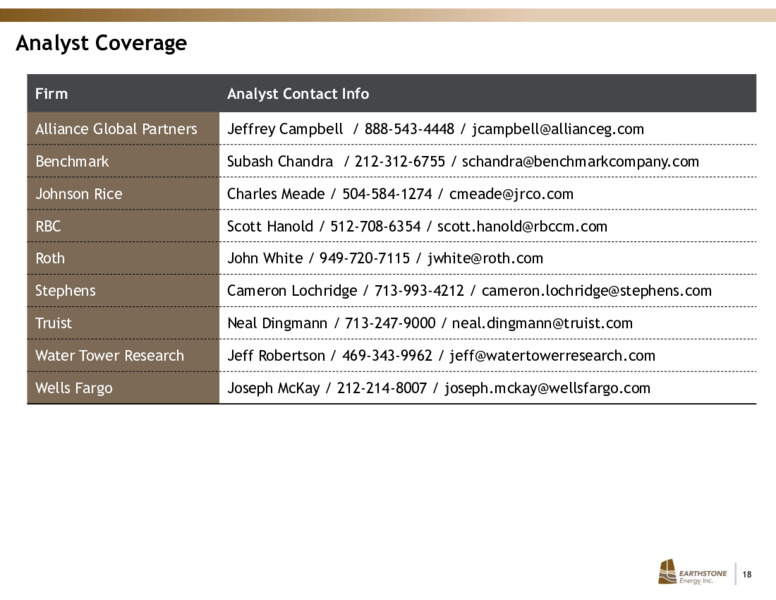
Task: Select the 'Stephens' firm cell
Action: coord(123,291)
